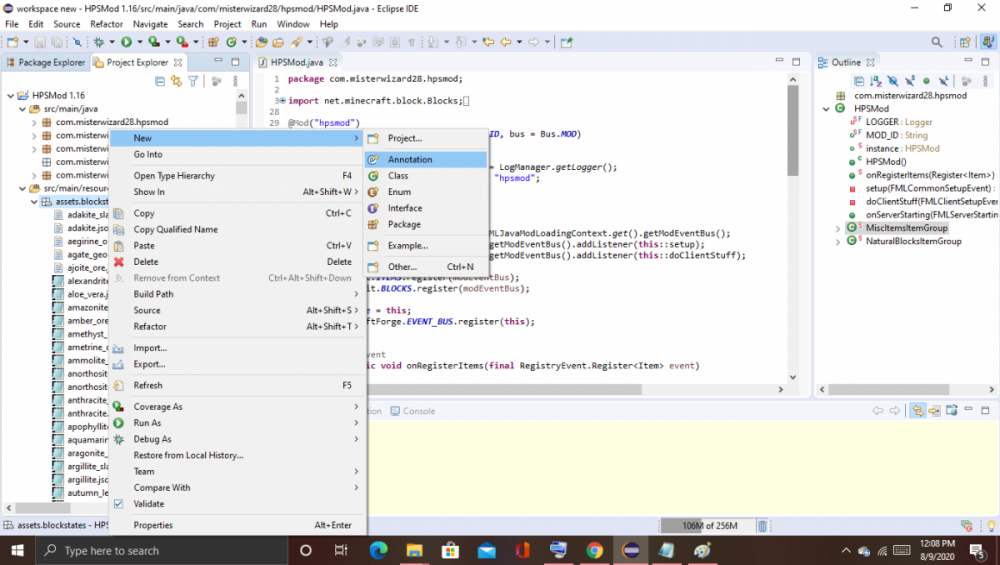Collapse the src/main/java folder
This screenshot has height=565, width=1000.
click(x=22, y=108)
